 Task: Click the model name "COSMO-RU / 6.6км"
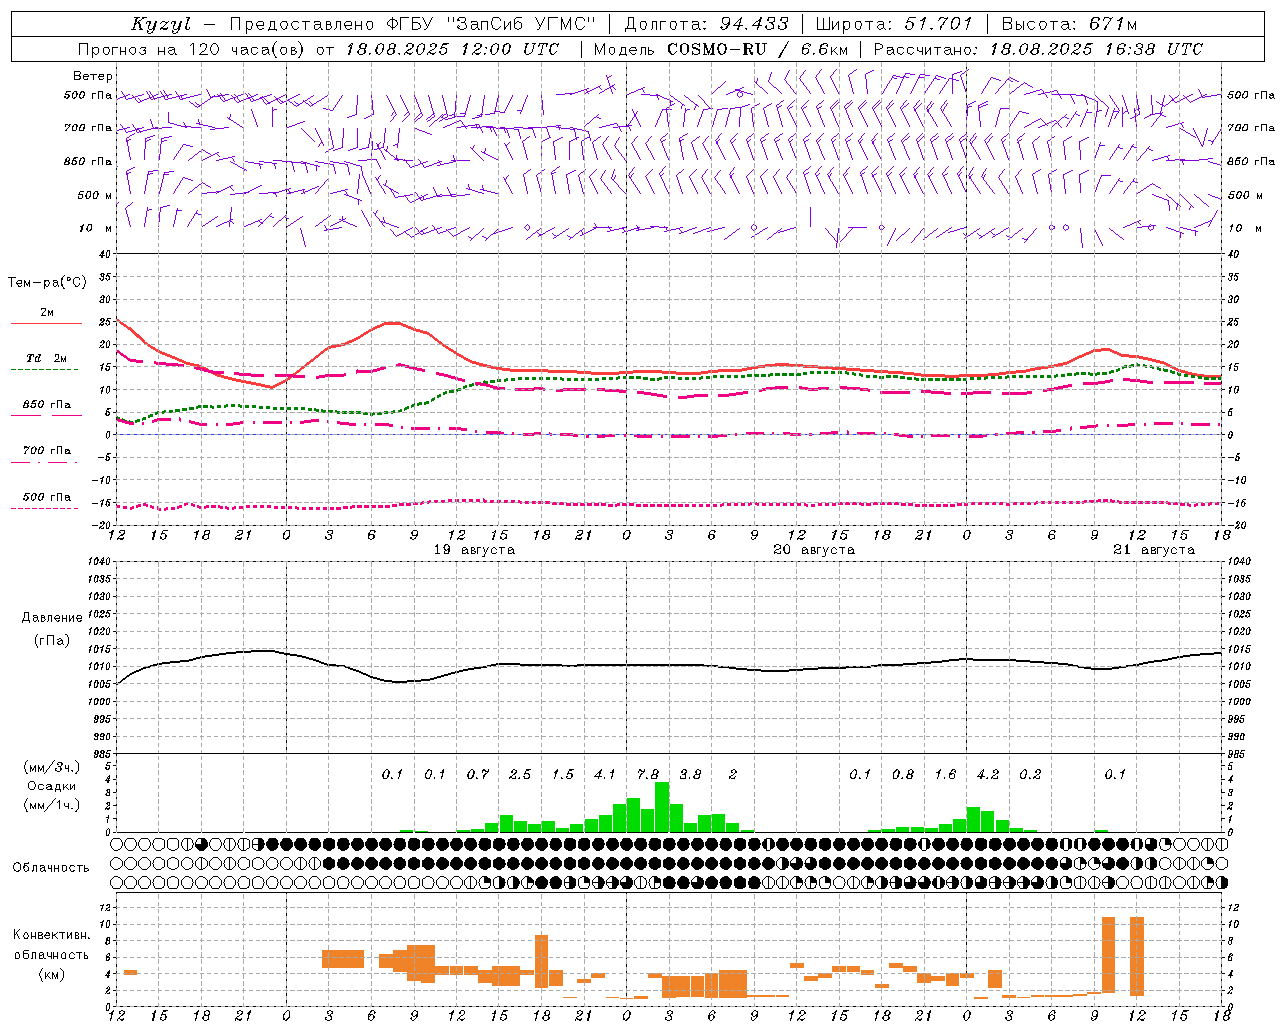tap(757, 49)
